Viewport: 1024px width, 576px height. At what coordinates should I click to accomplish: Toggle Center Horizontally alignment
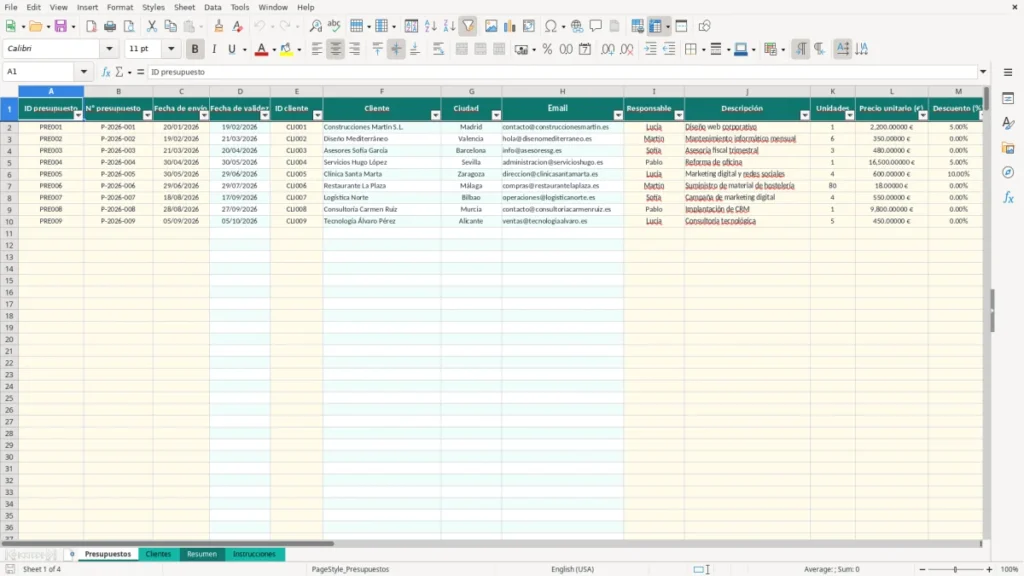[336, 49]
